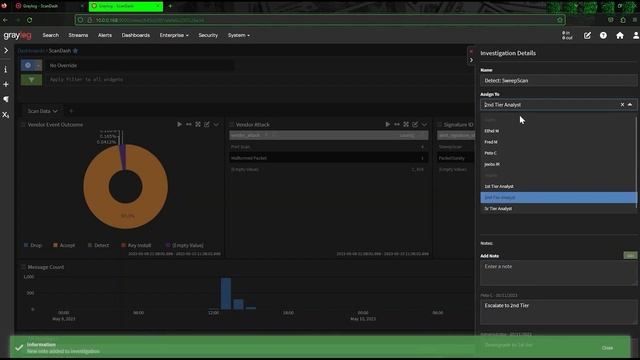Open the parameters X sidebar icon
Image resolution: width=640 pixels, height=360 pixels.
point(6,115)
